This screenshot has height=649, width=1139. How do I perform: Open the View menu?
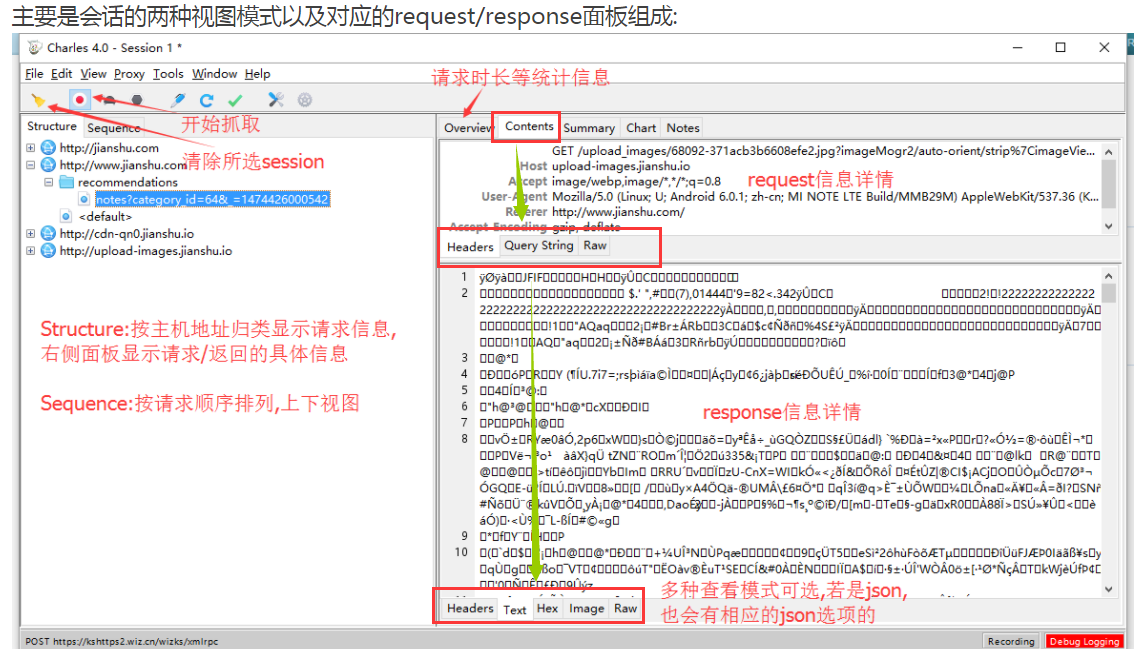[93, 73]
